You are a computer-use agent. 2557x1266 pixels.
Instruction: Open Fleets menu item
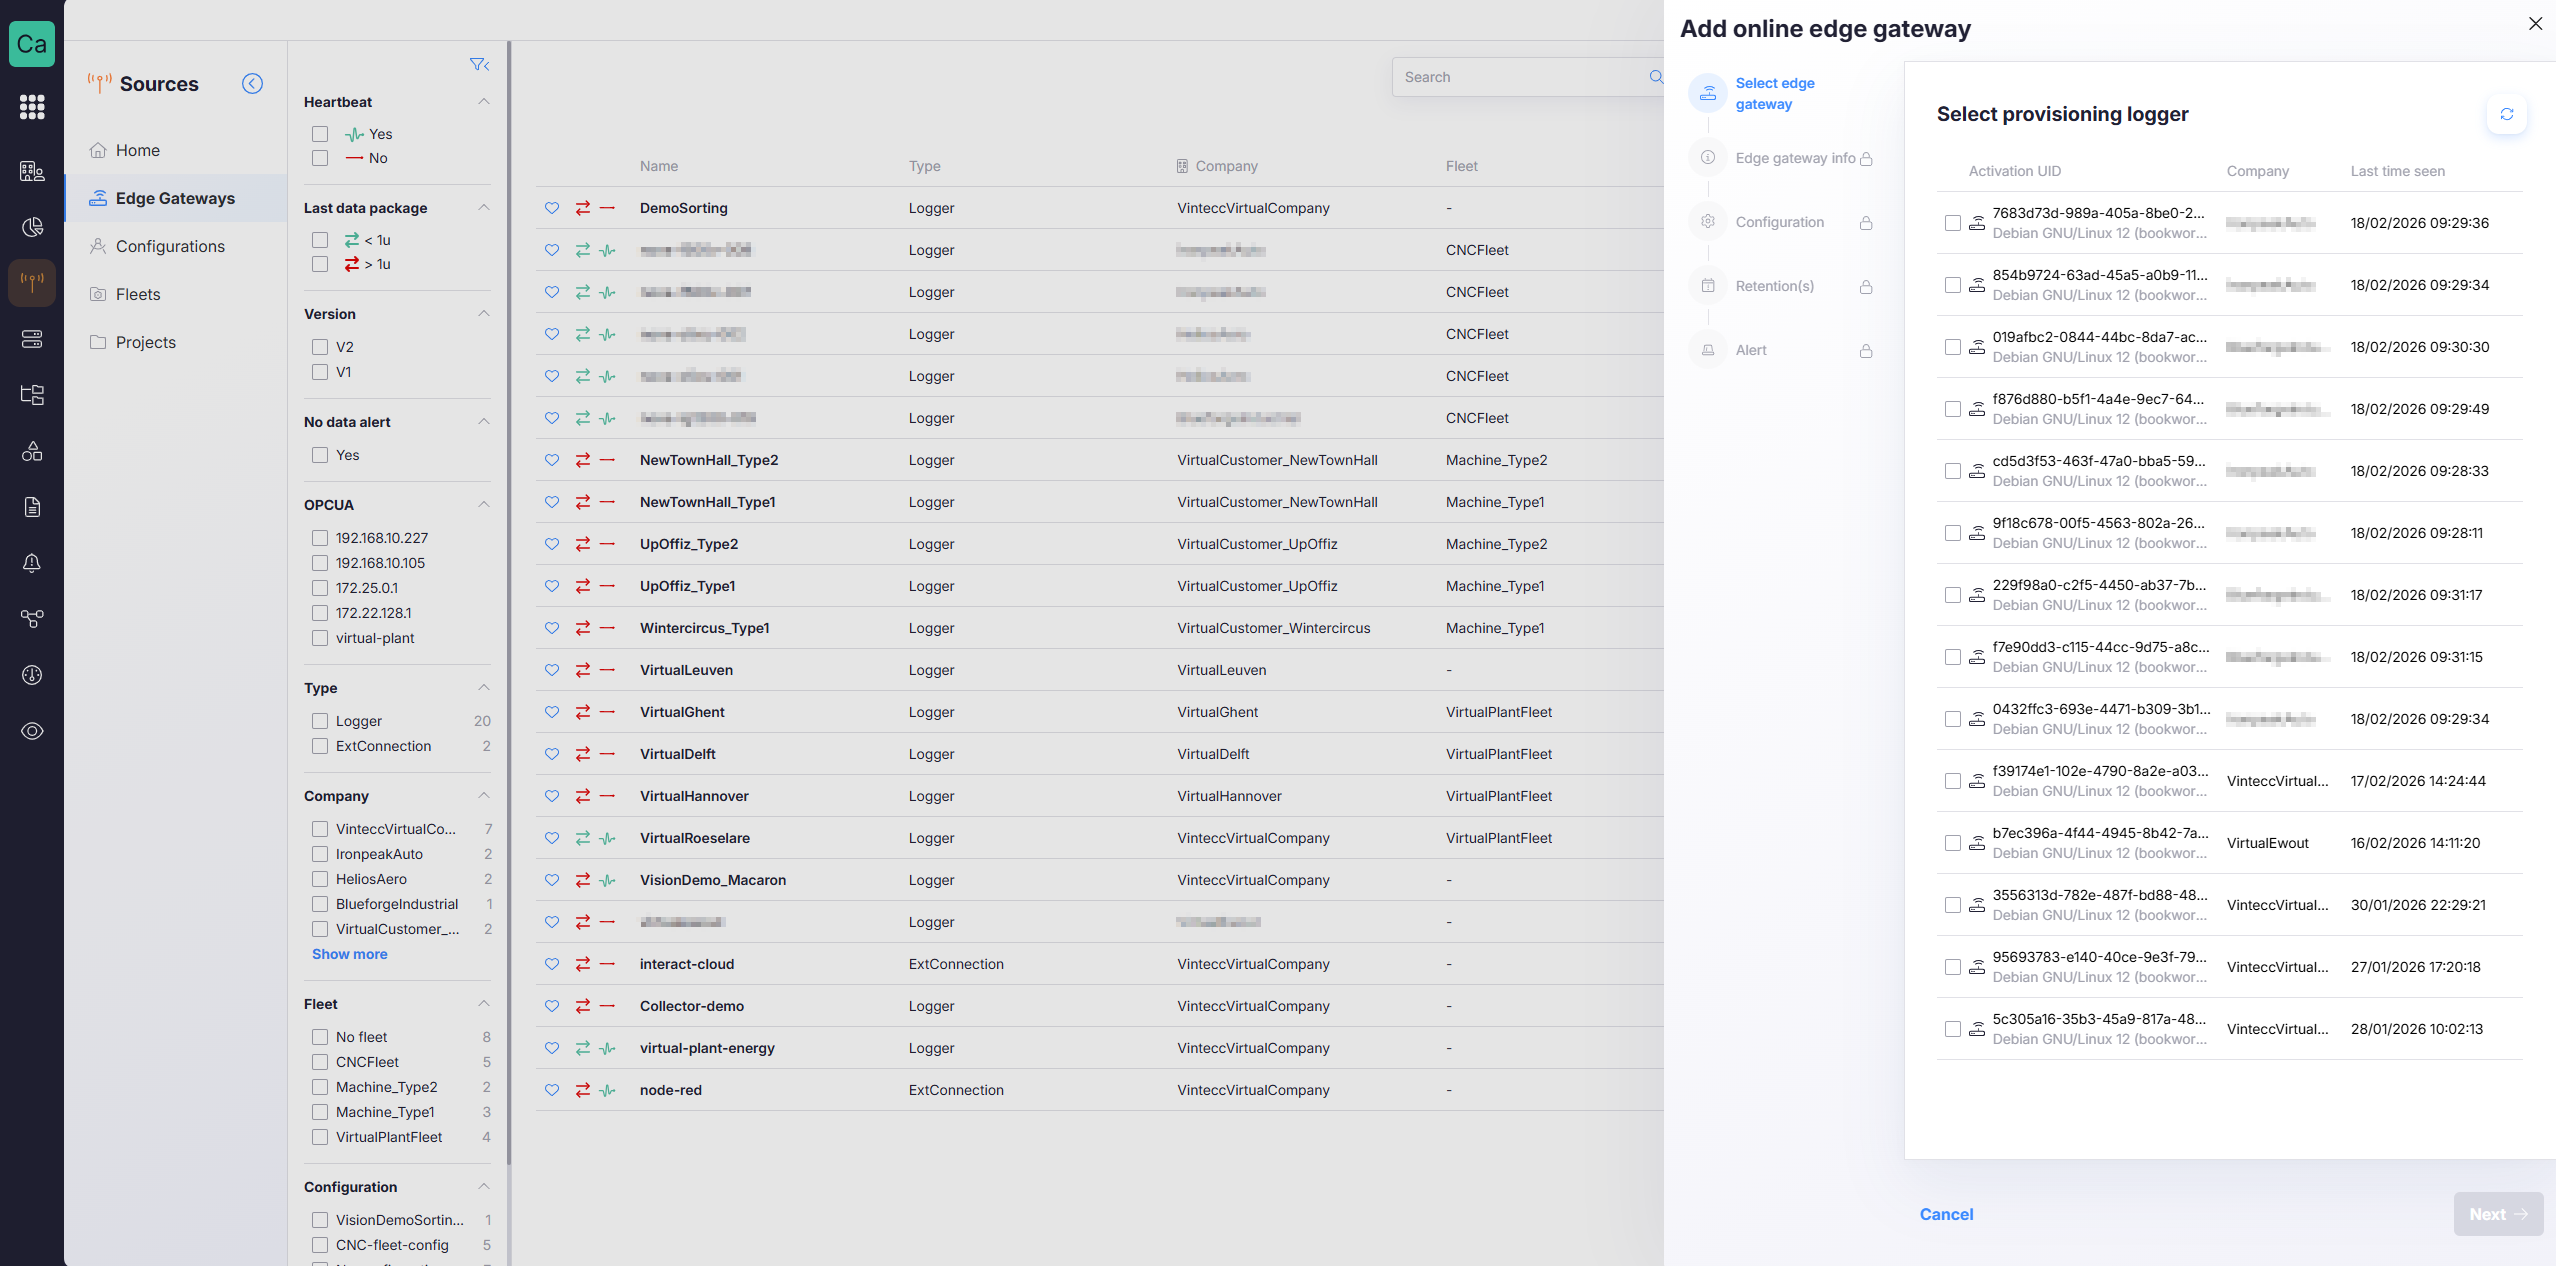176,294
